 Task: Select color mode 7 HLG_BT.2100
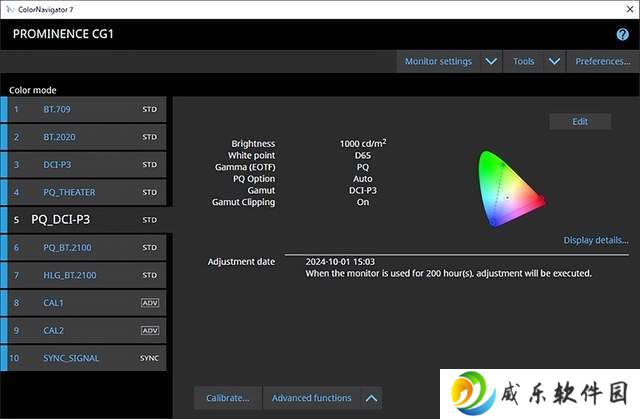pyautogui.click(x=83, y=275)
